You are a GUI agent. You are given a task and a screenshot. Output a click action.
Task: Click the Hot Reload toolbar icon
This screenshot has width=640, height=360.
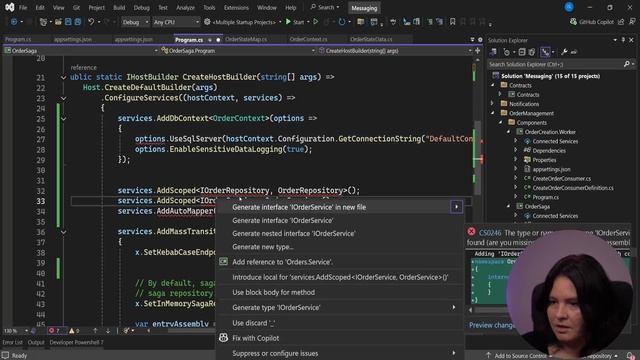pyautogui.click(x=342, y=22)
